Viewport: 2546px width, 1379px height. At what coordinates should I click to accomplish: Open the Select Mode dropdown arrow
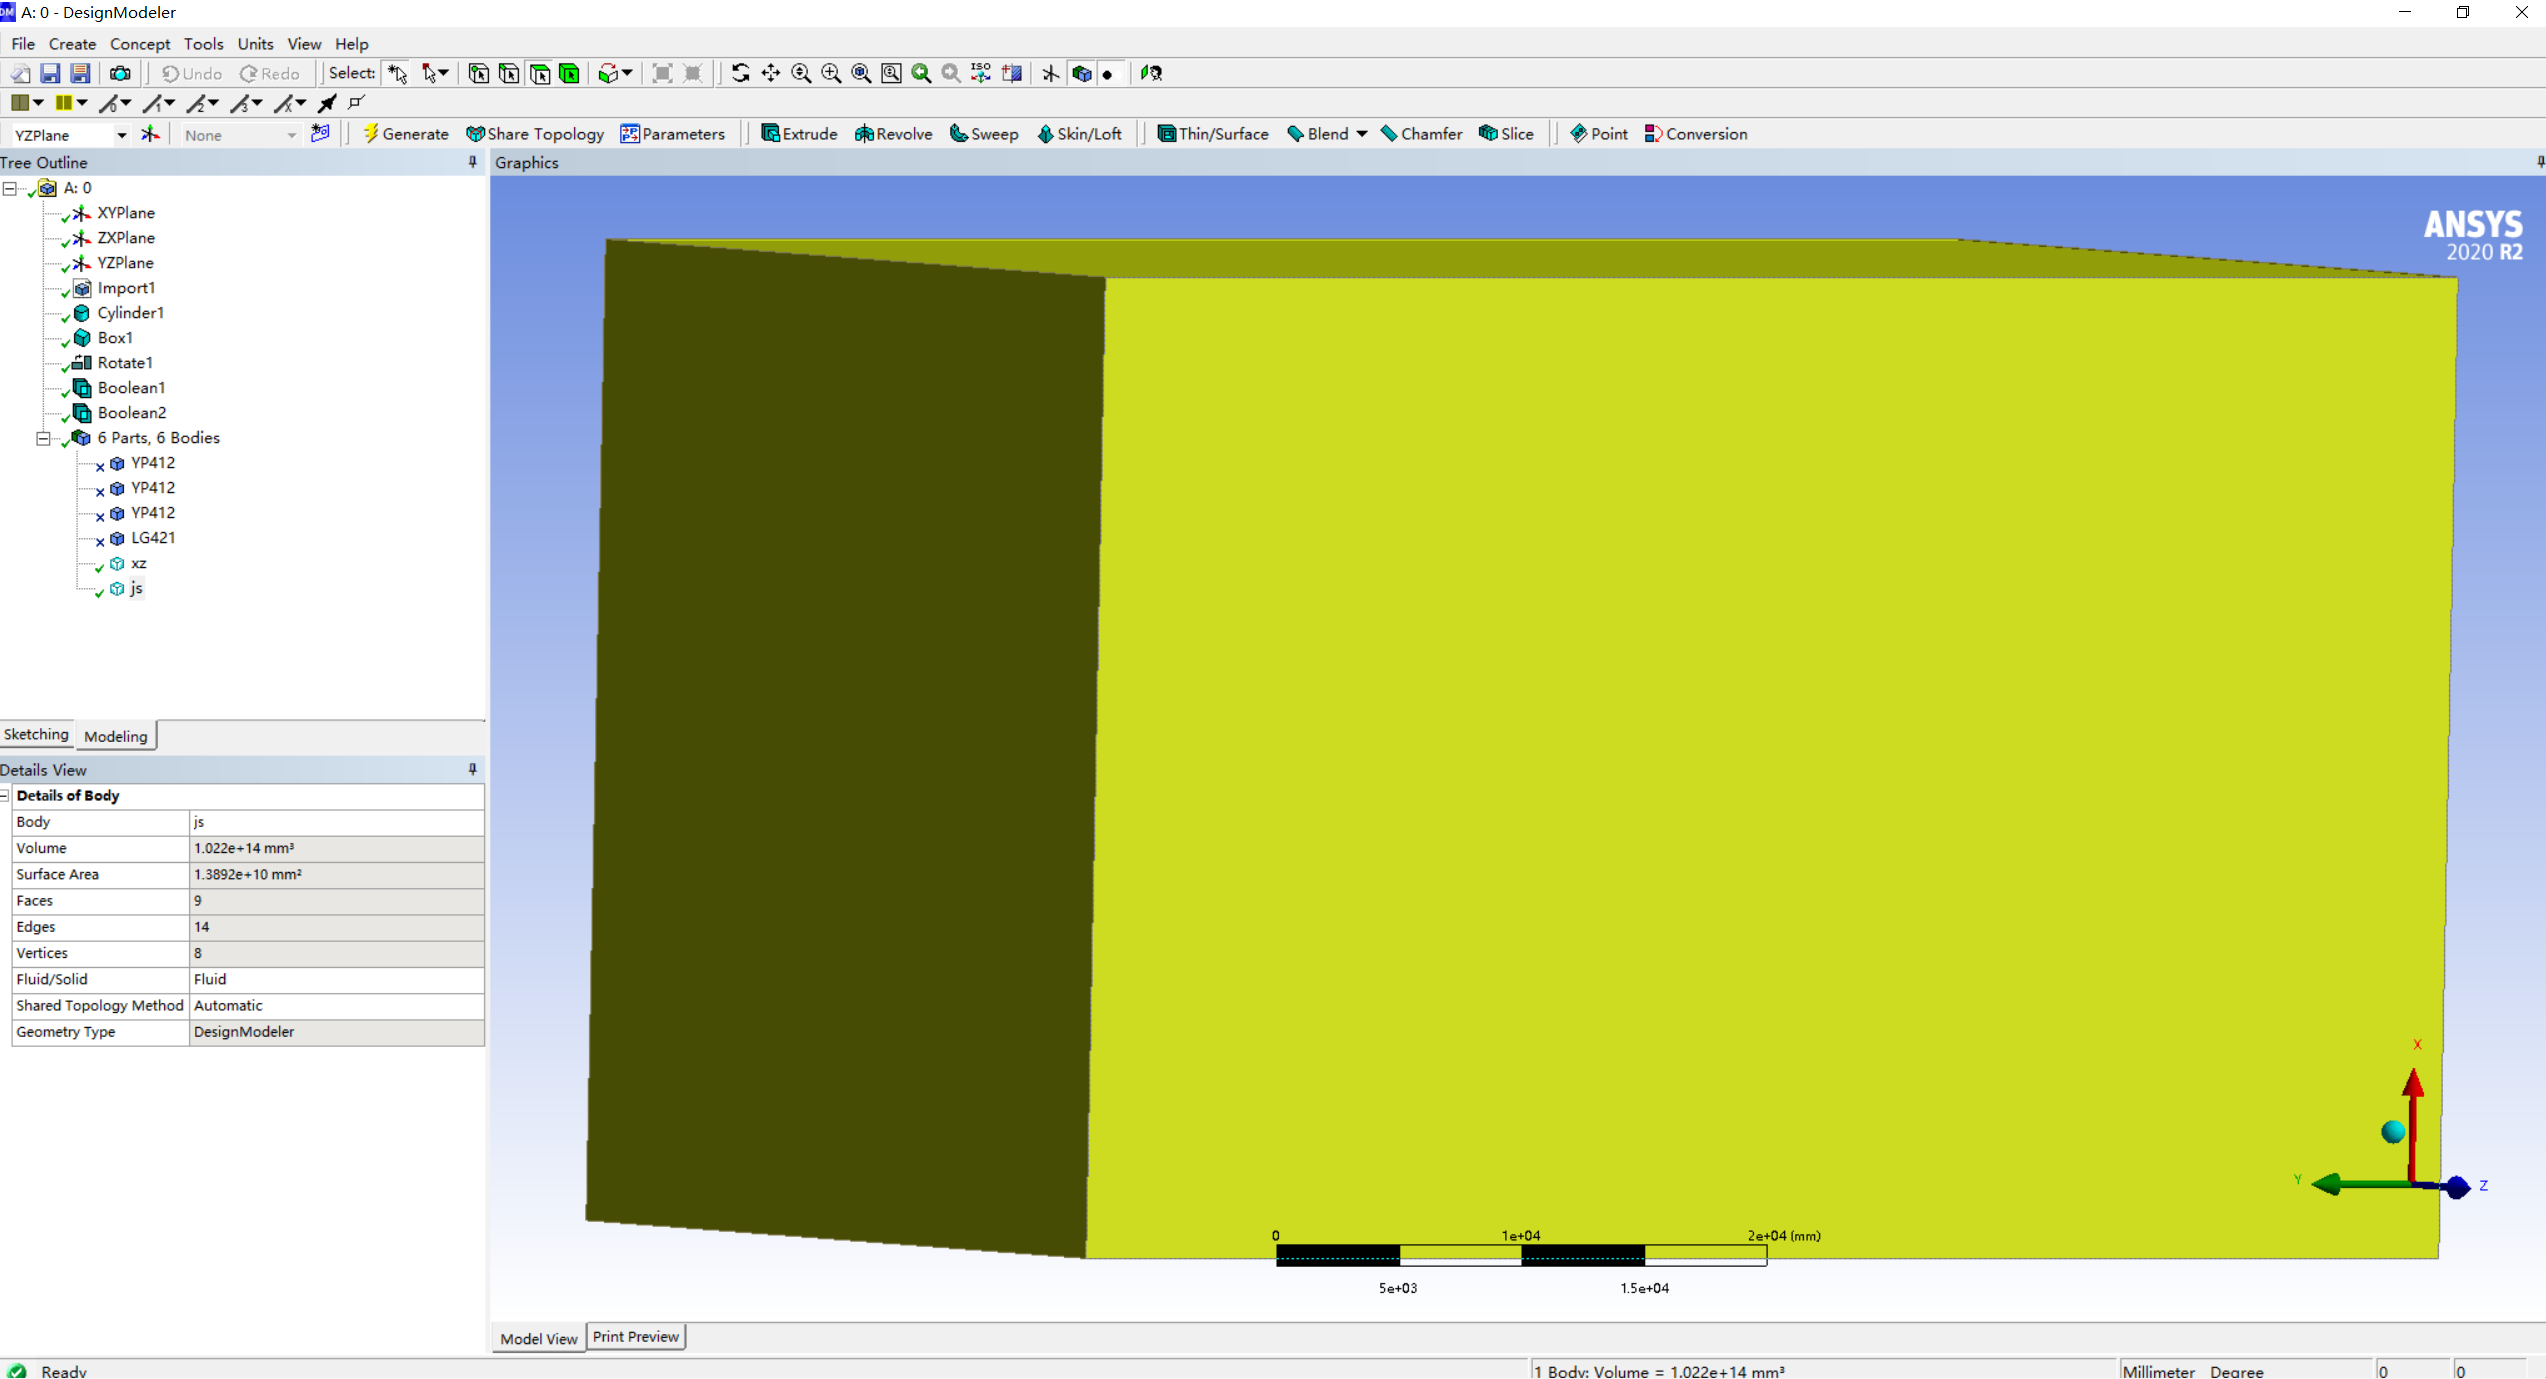tap(443, 73)
